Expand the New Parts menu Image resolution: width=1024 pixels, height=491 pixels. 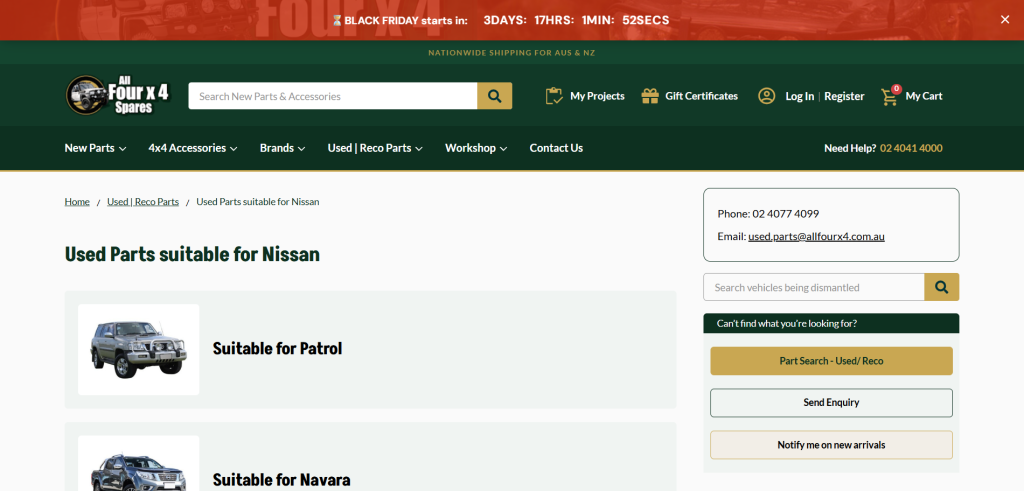point(95,148)
